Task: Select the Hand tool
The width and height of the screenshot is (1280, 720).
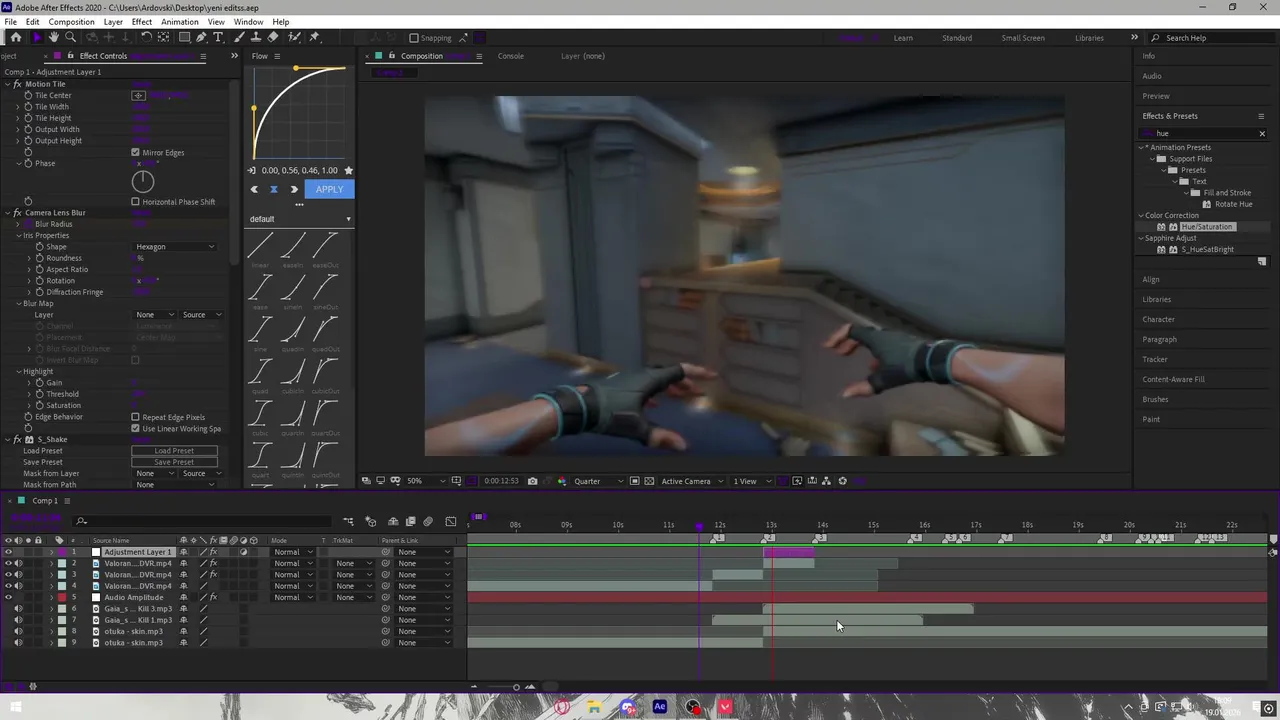Action: 54,38
